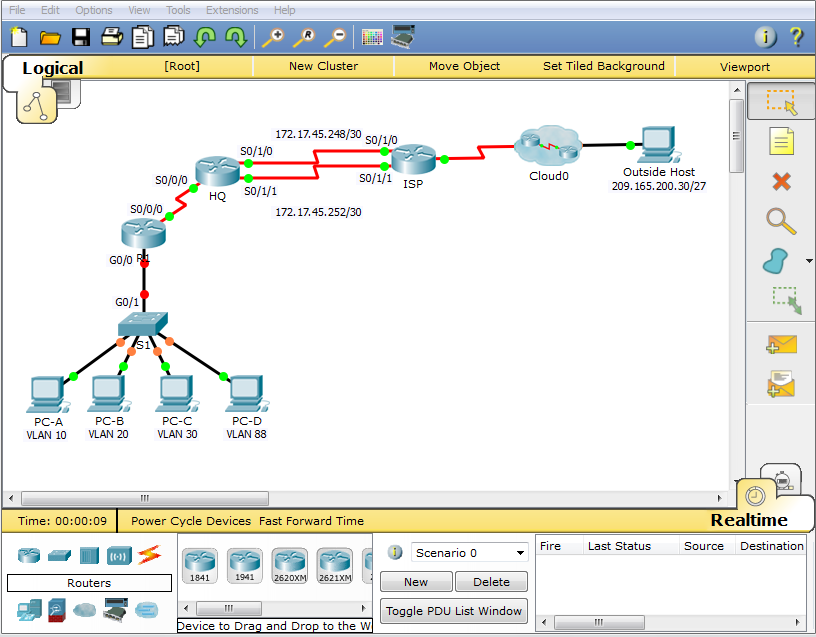This screenshot has width=816, height=637.
Task: Pick the Place Note tool
Action: click(x=780, y=141)
